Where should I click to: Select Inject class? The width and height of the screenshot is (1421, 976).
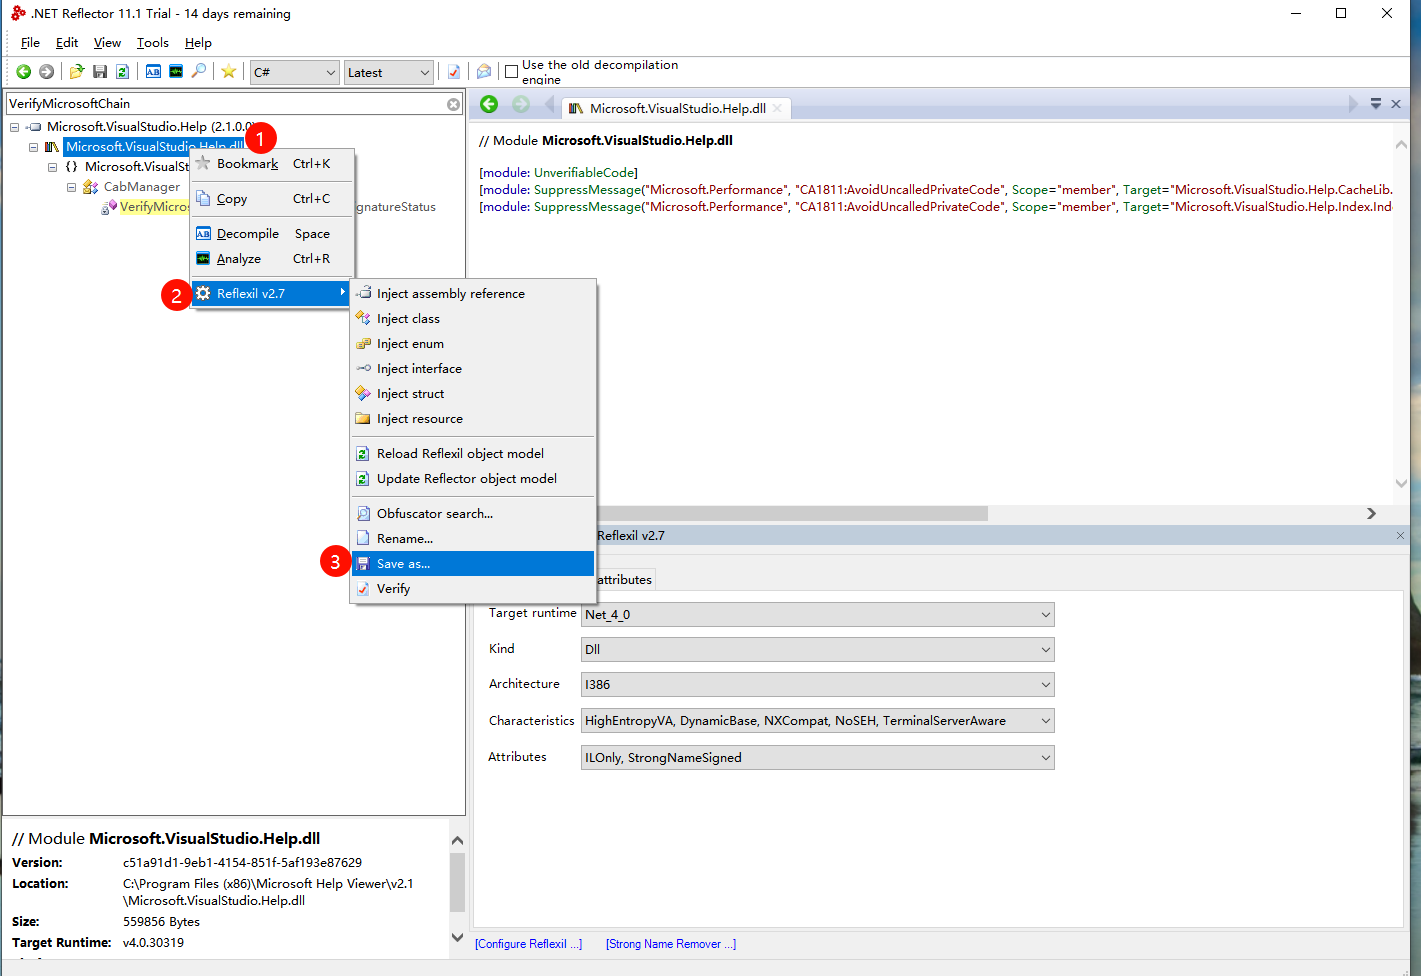tap(473, 319)
